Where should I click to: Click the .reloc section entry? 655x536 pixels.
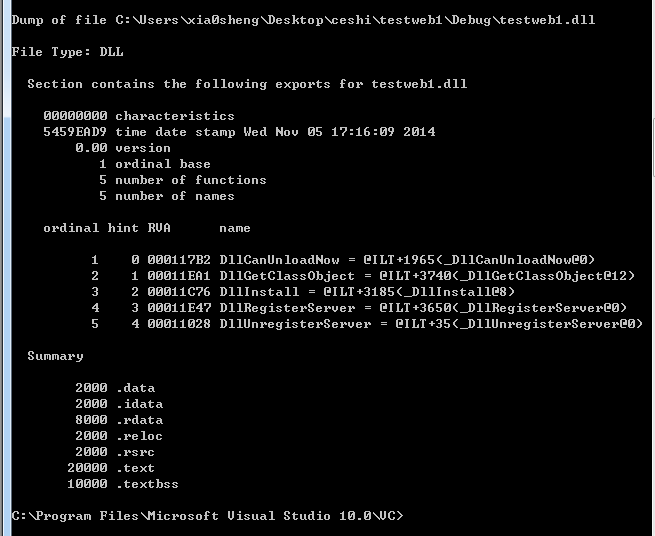tap(119, 436)
